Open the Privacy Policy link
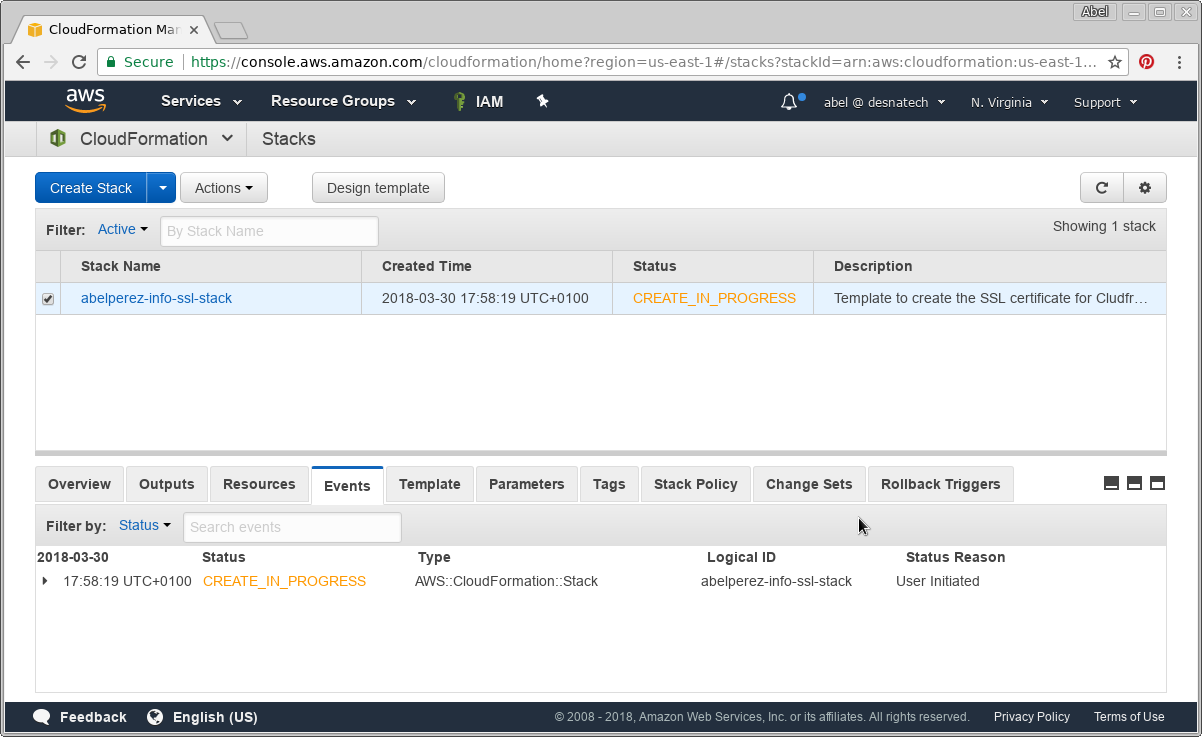1202x737 pixels. click(x=1032, y=717)
